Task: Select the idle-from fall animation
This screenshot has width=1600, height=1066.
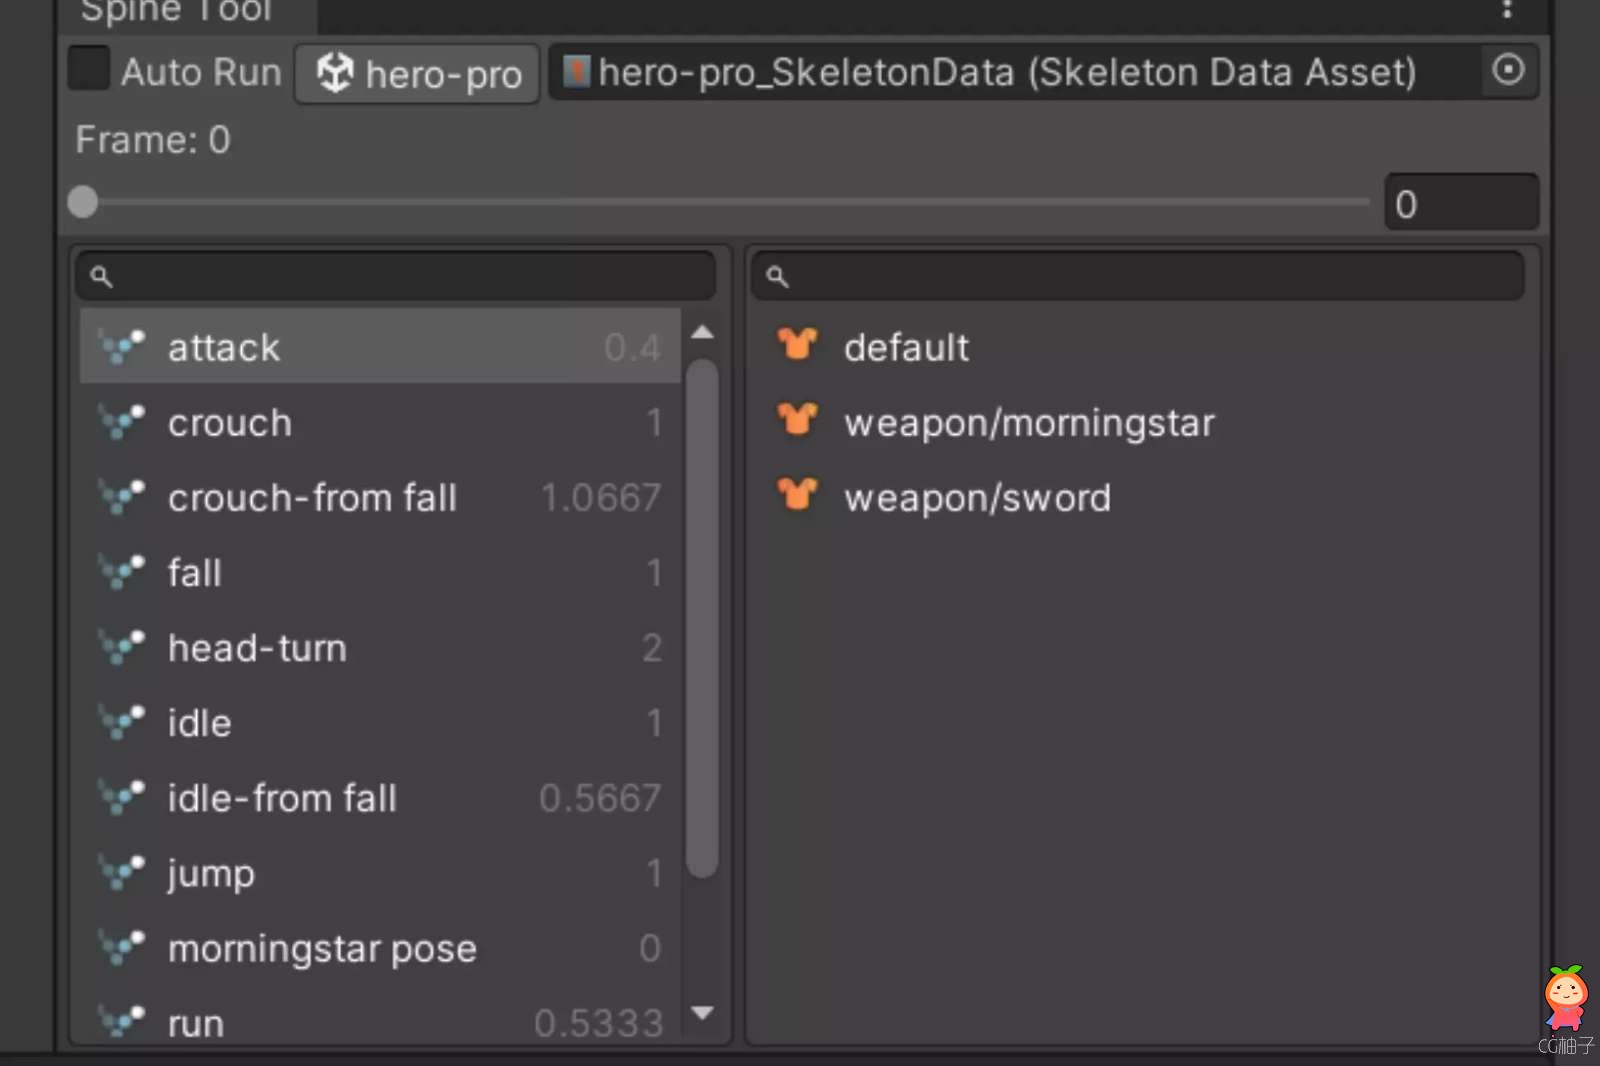Action: pos(380,797)
